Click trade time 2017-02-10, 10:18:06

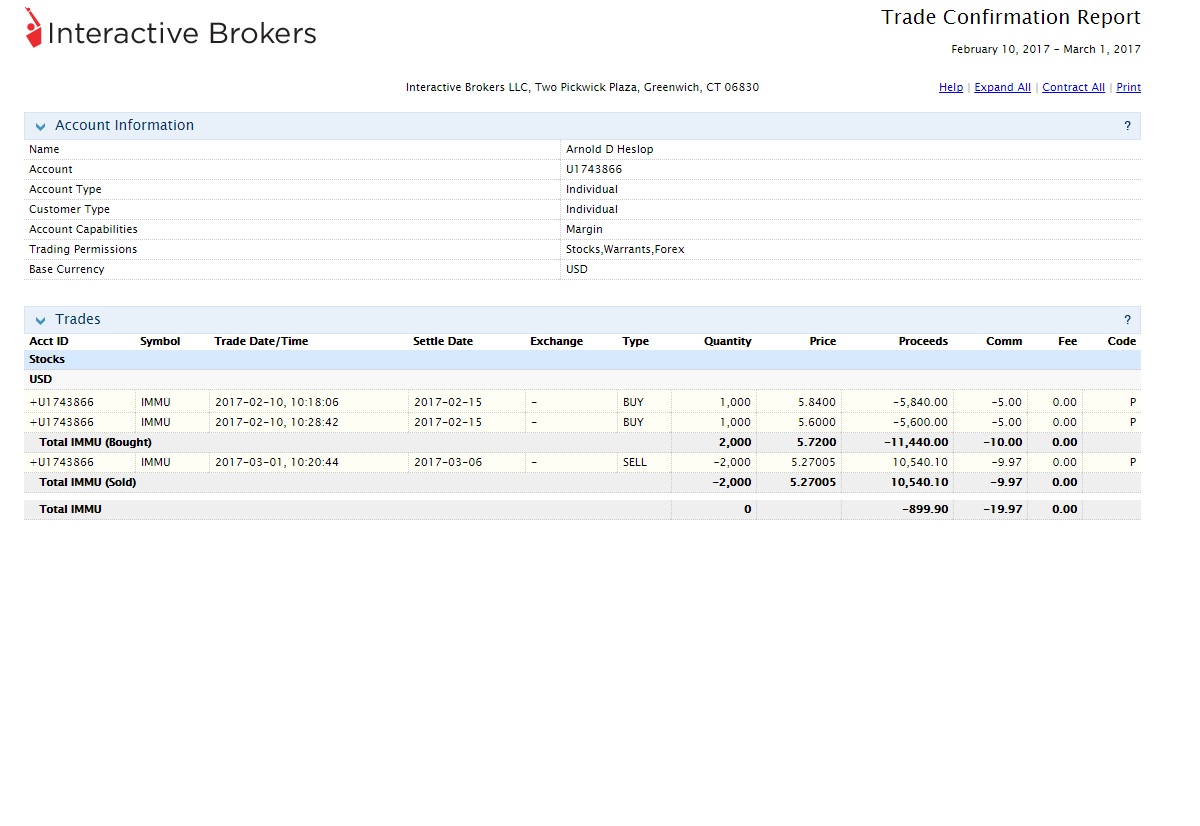277,402
